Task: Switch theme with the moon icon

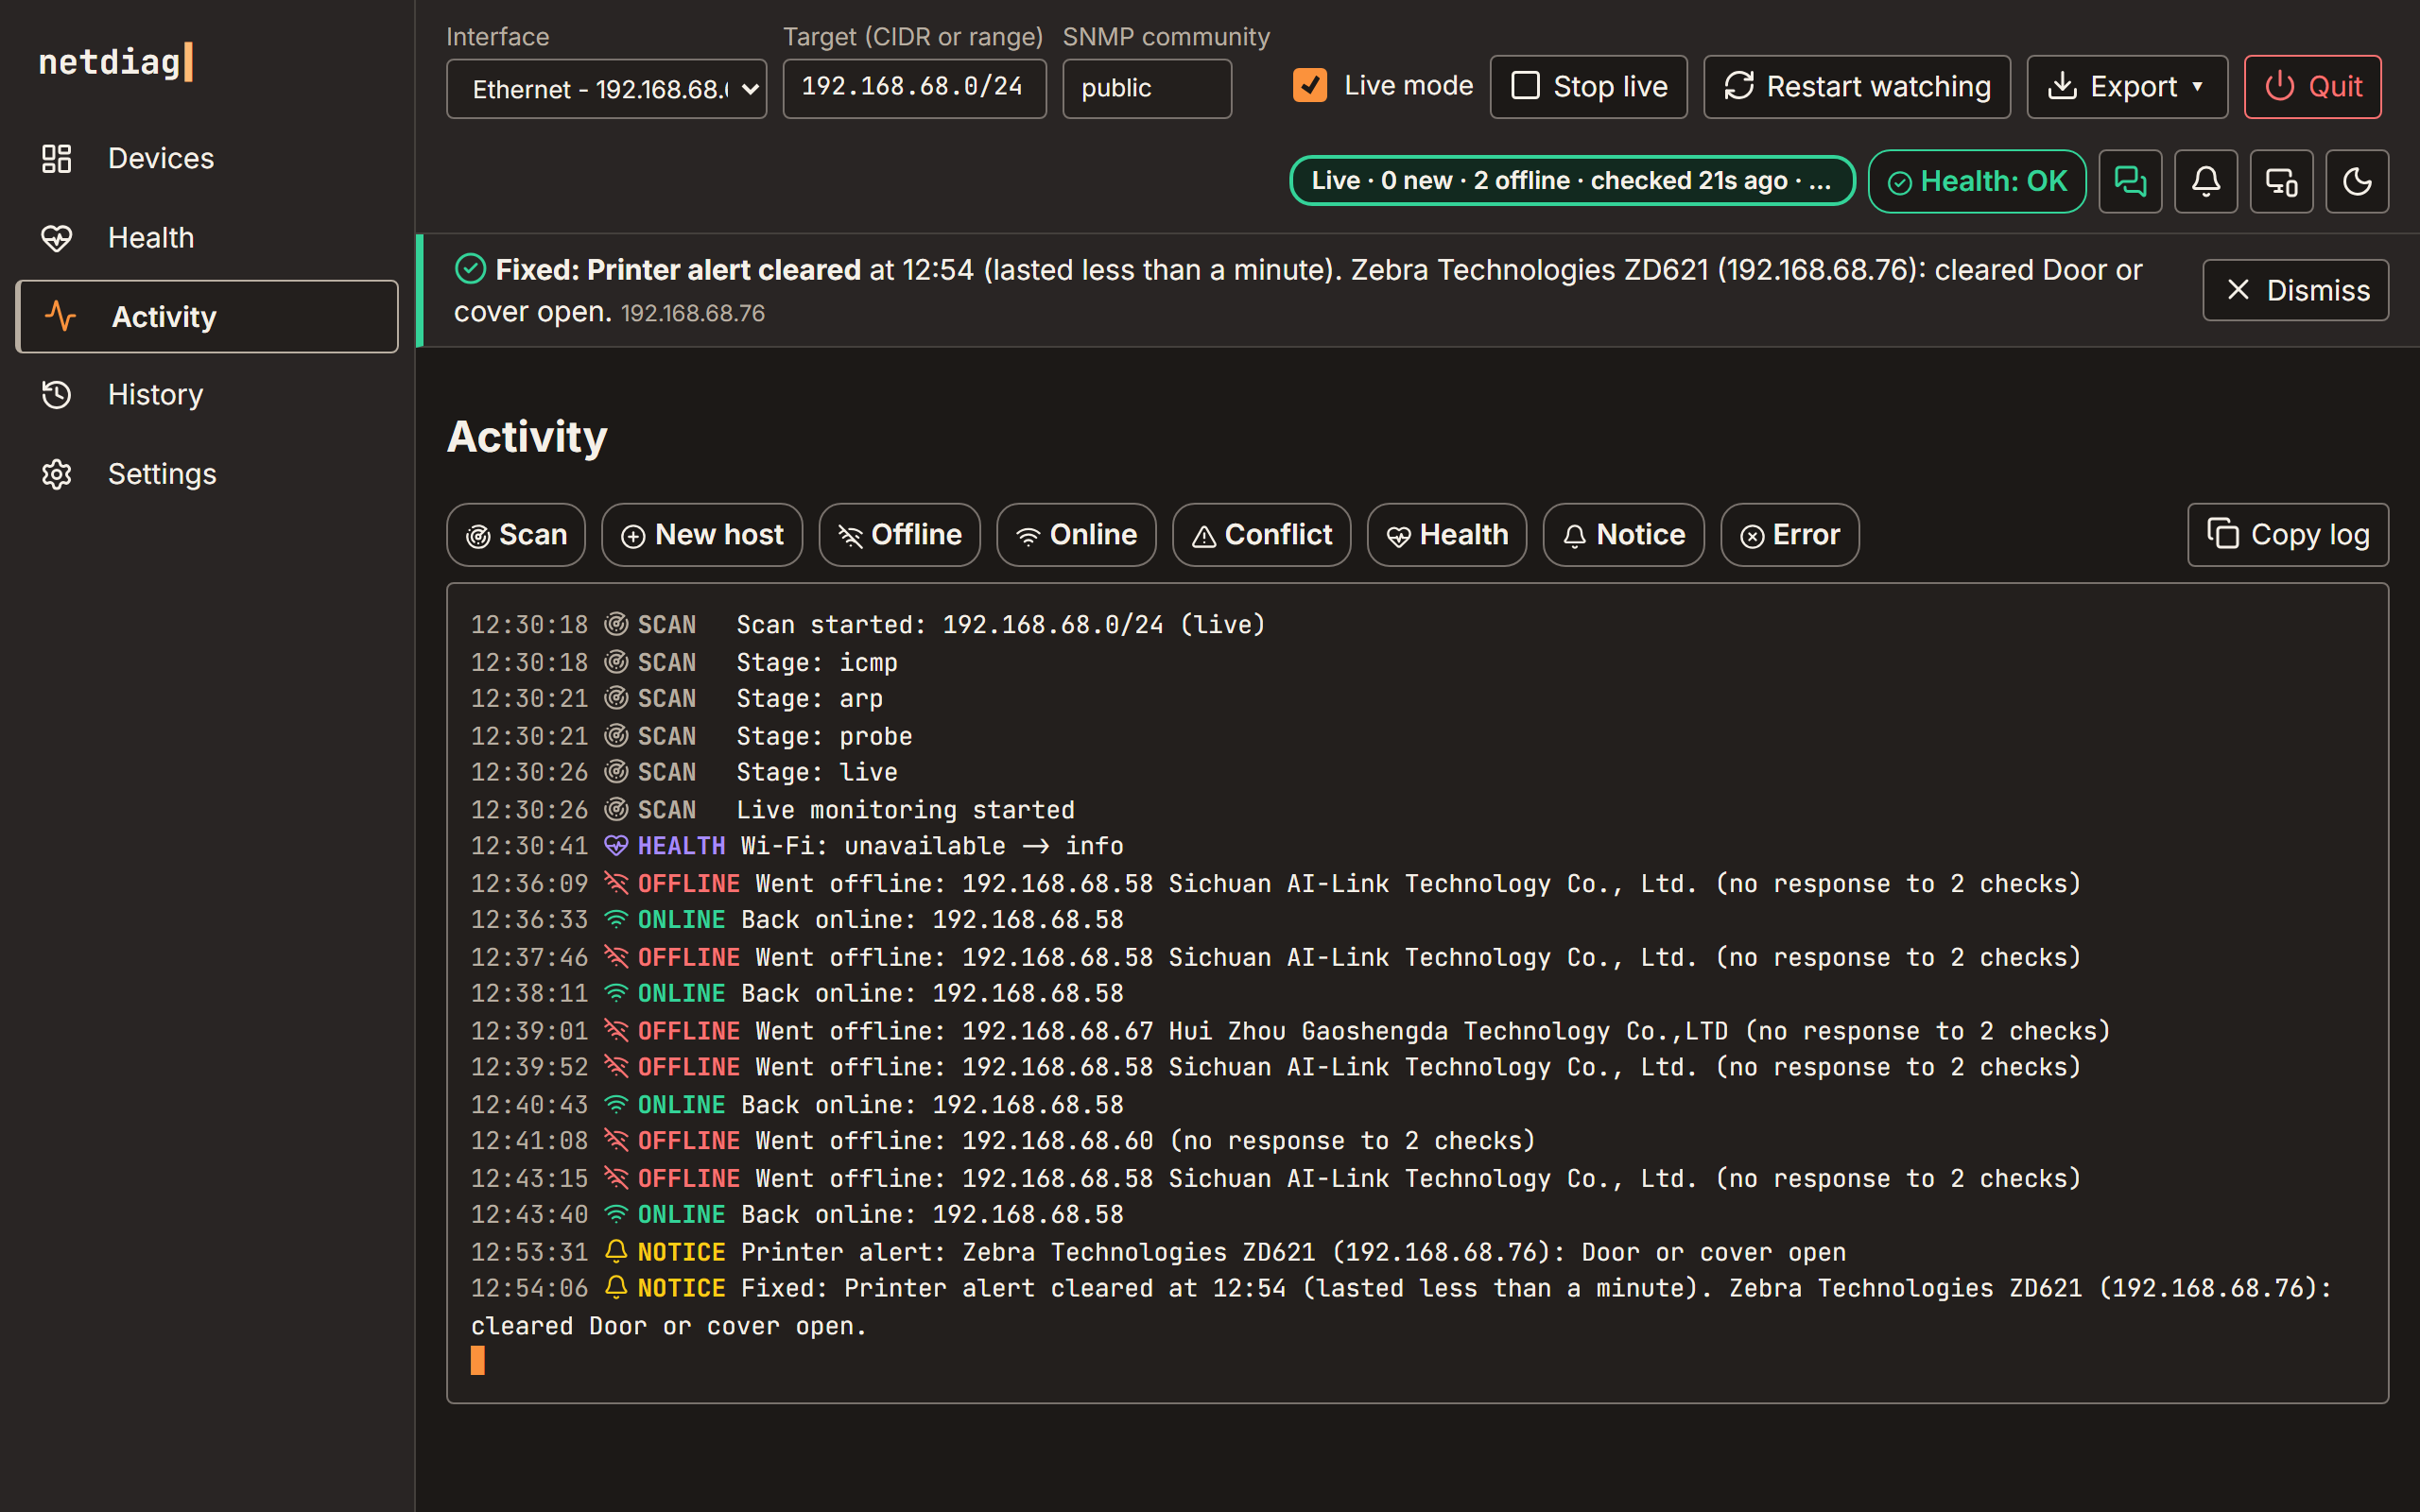Action: coord(2357,181)
